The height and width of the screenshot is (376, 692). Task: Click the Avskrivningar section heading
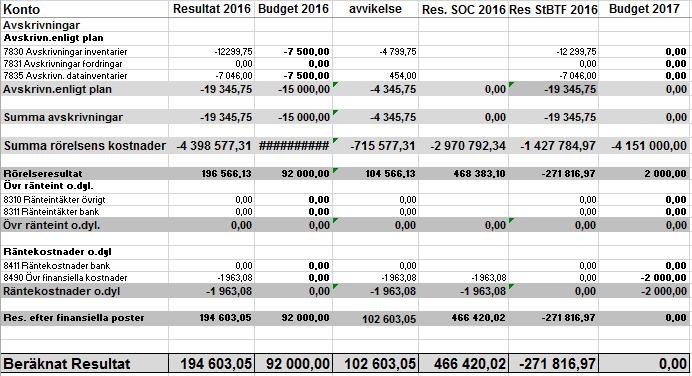pos(41,25)
